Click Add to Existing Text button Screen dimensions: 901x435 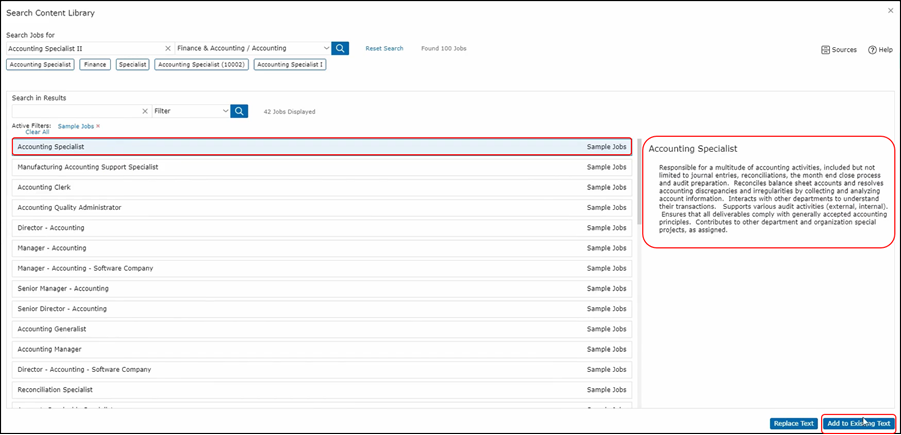pos(858,423)
